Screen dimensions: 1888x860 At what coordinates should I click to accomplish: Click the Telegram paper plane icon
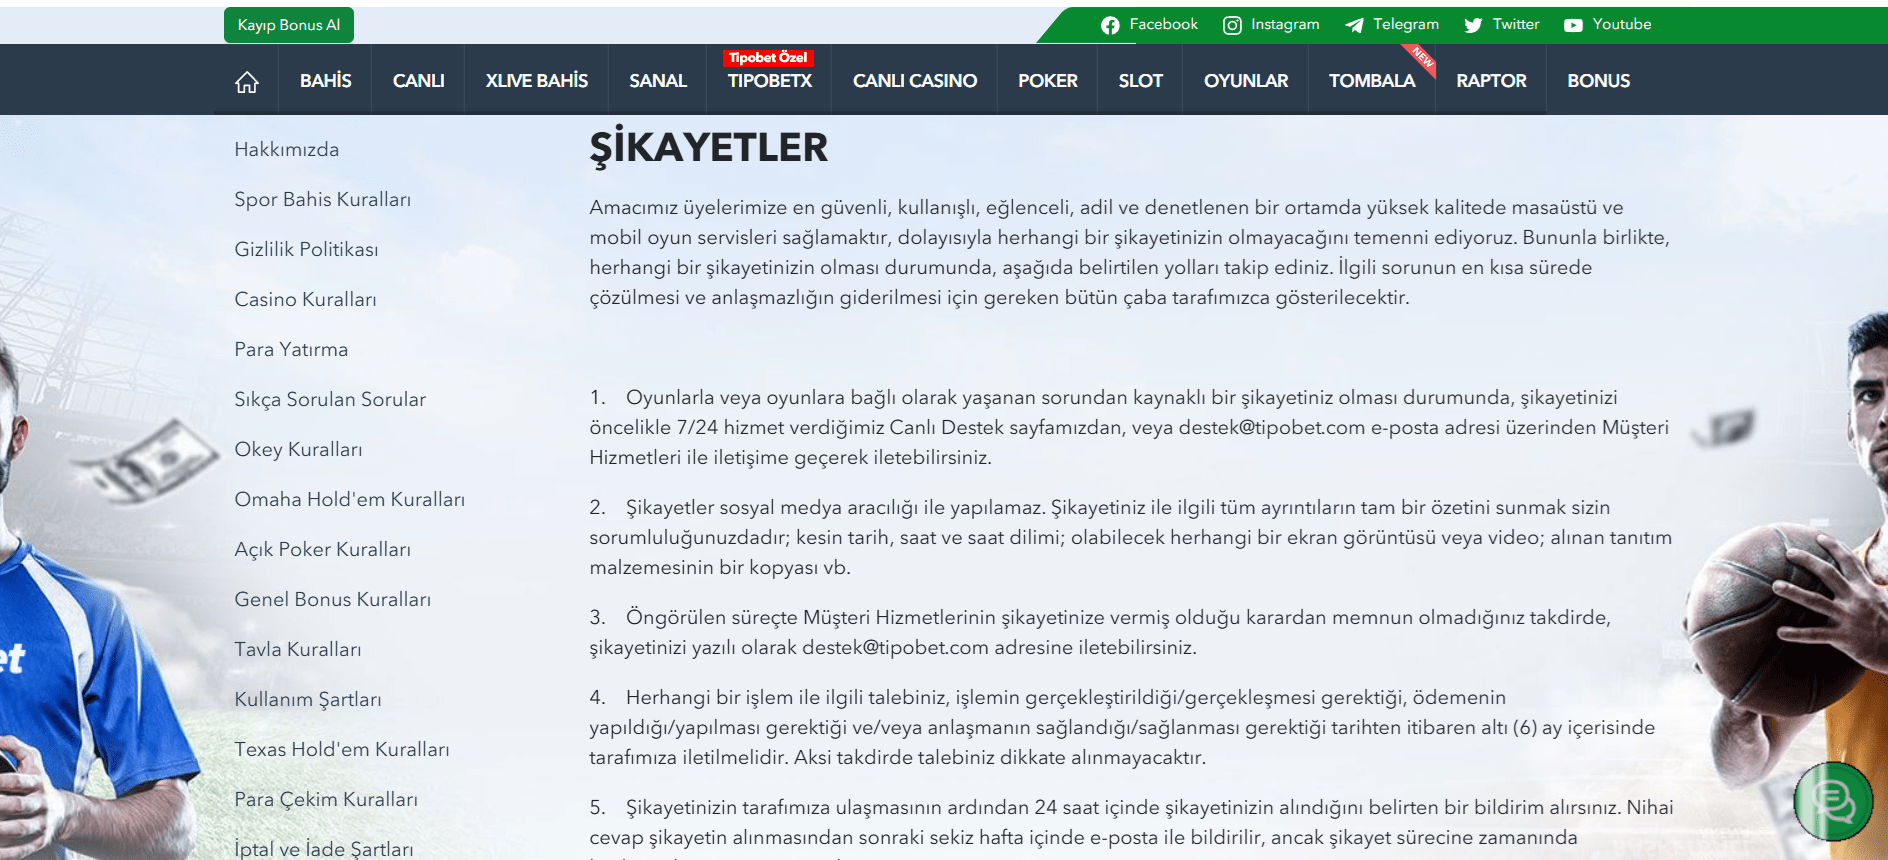point(1354,25)
